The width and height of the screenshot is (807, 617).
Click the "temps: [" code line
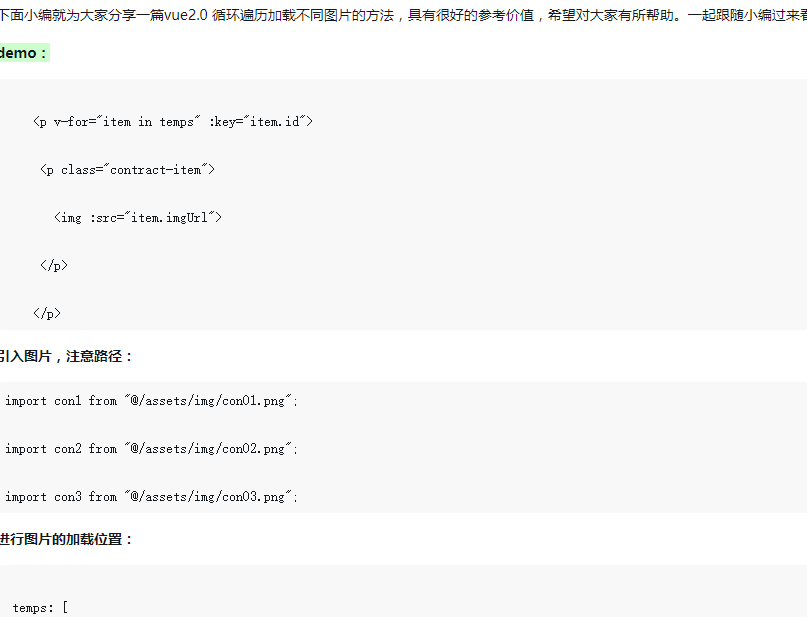click(x=40, y=608)
